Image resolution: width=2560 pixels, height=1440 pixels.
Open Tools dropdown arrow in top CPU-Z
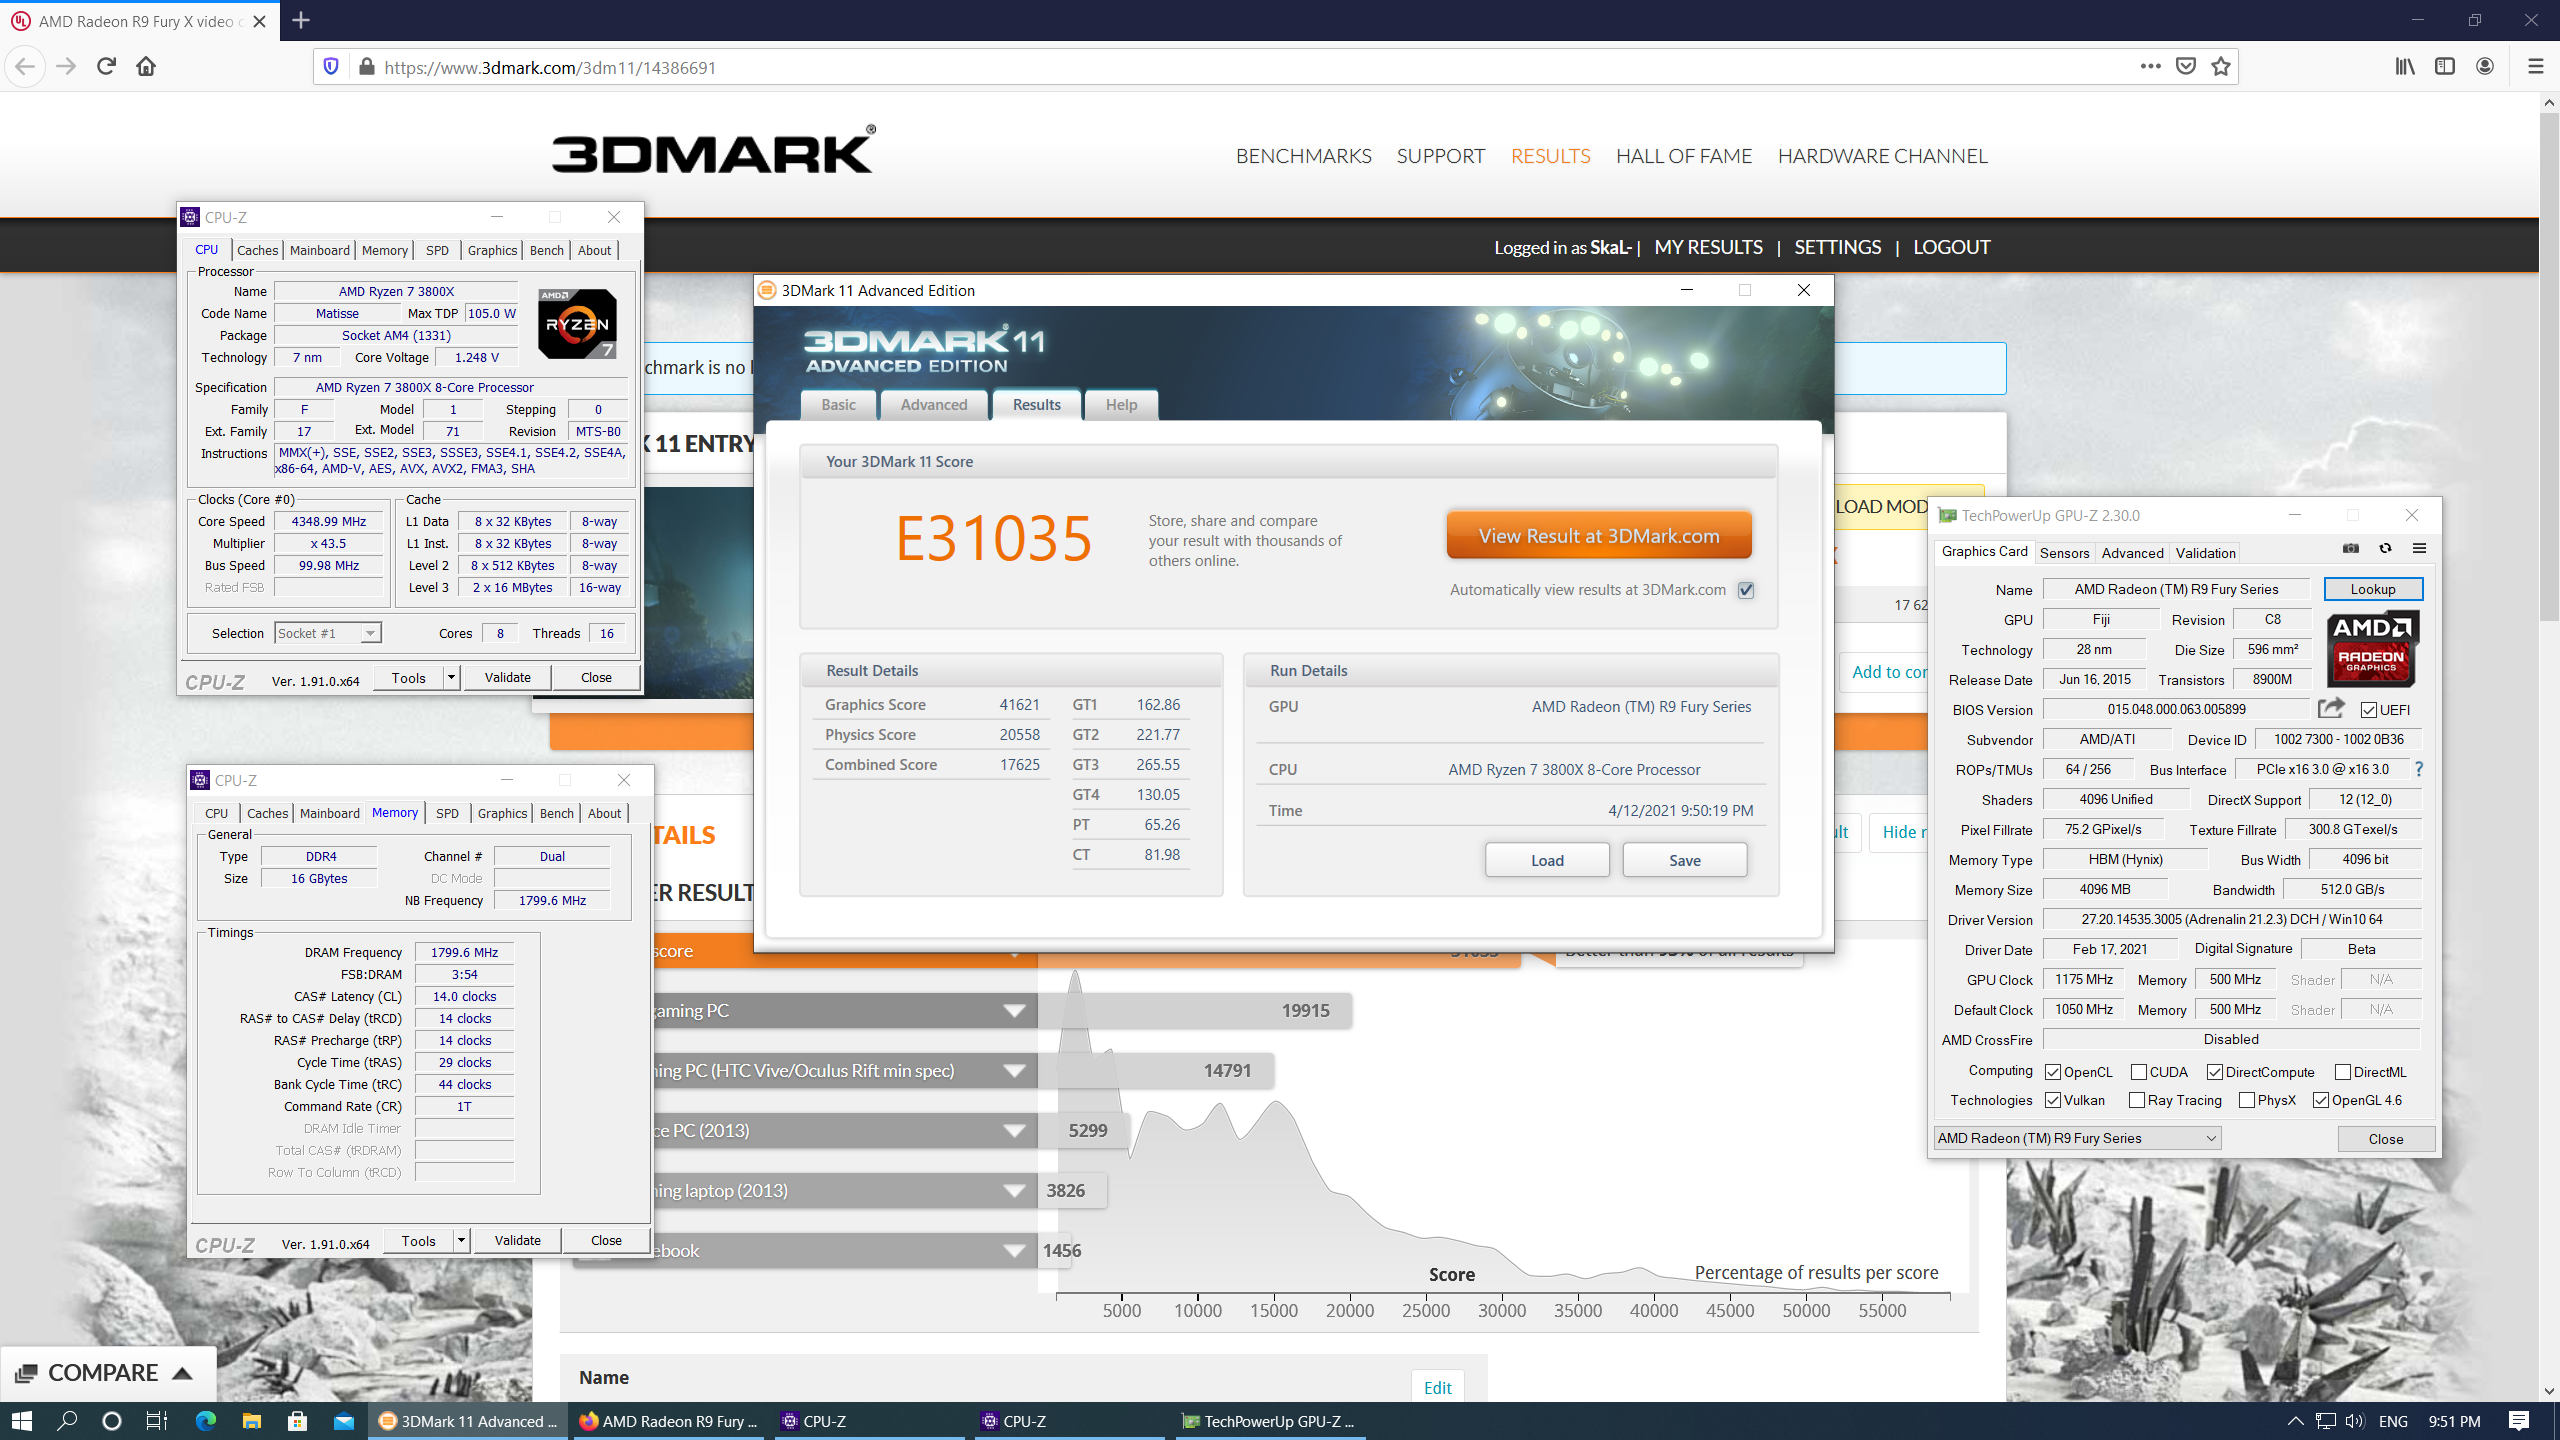[452, 678]
